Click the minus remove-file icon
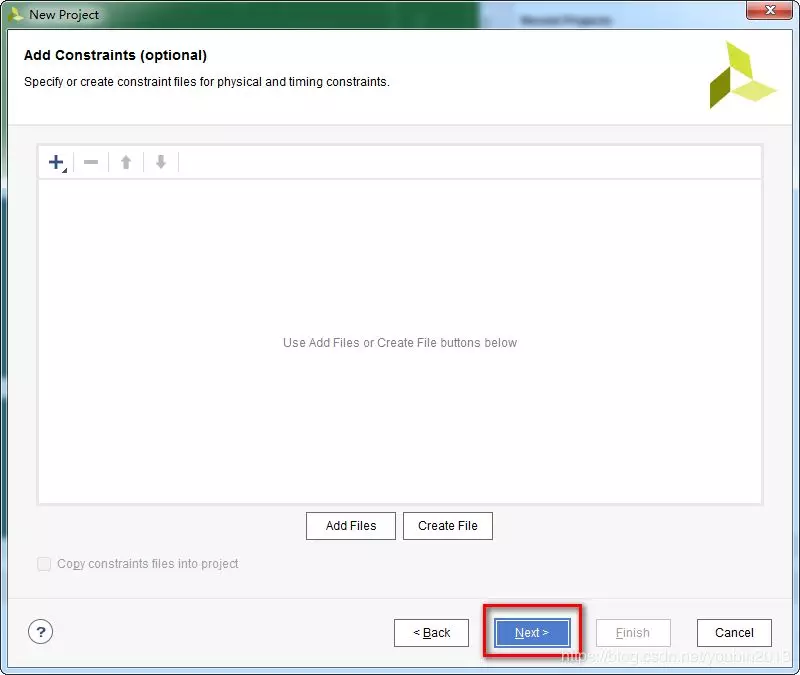The height and width of the screenshot is (675, 800). pyautogui.click(x=91, y=162)
